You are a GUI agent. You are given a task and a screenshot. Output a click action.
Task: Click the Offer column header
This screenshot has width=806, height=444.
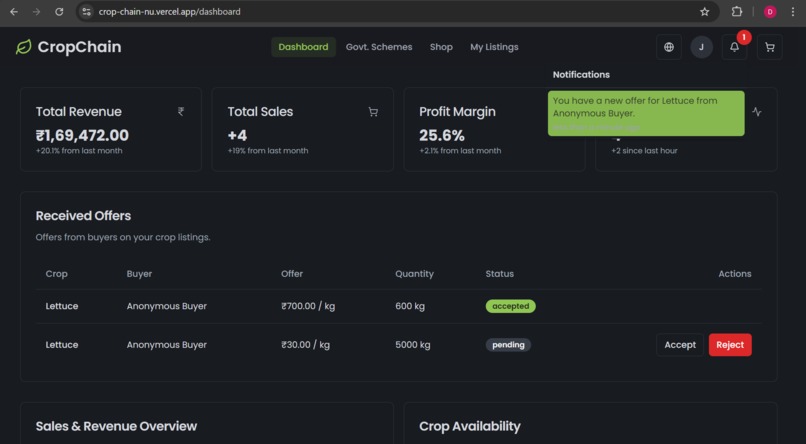pyautogui.click(x=292, y=274)
